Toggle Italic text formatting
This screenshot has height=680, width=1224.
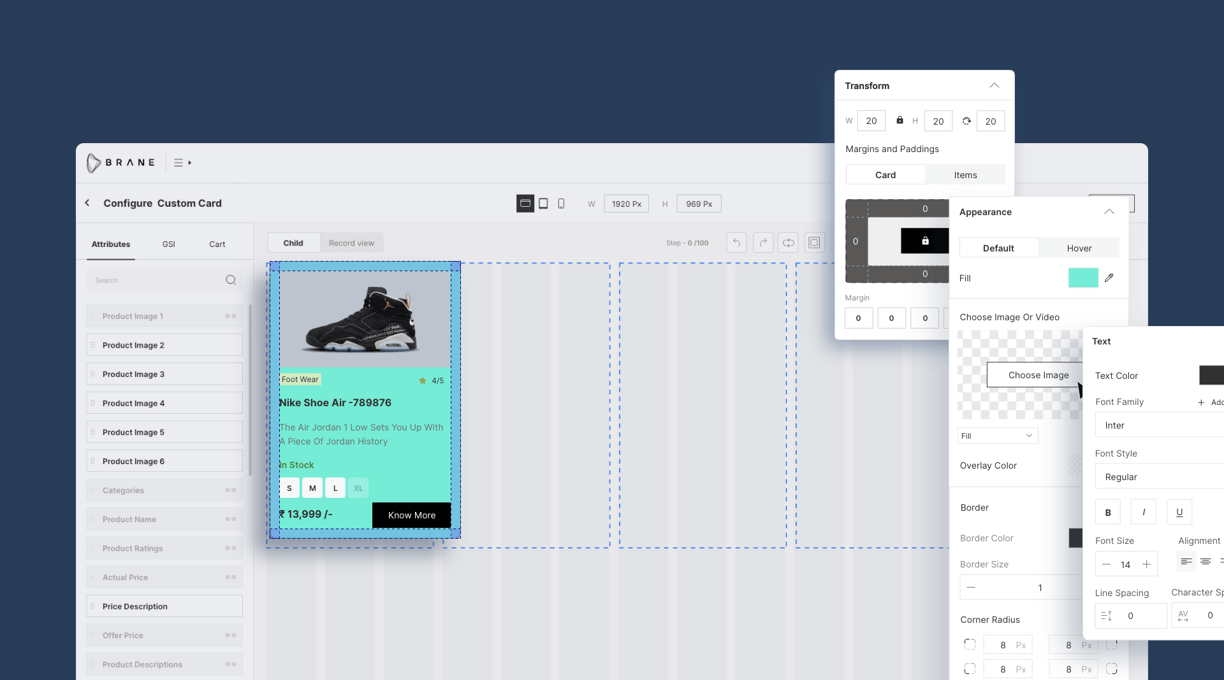(x=1144, y=512)
